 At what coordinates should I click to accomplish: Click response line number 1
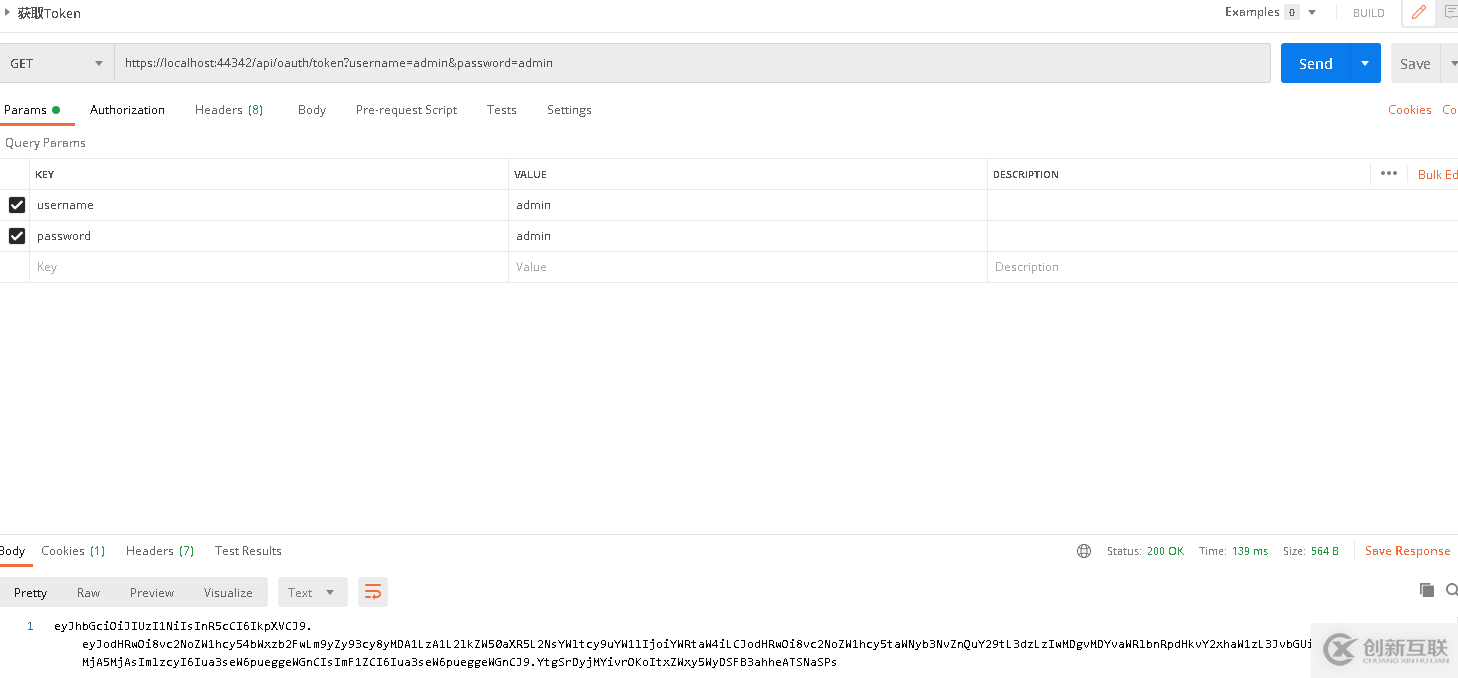pyautogui.click(x=30, y=626)
